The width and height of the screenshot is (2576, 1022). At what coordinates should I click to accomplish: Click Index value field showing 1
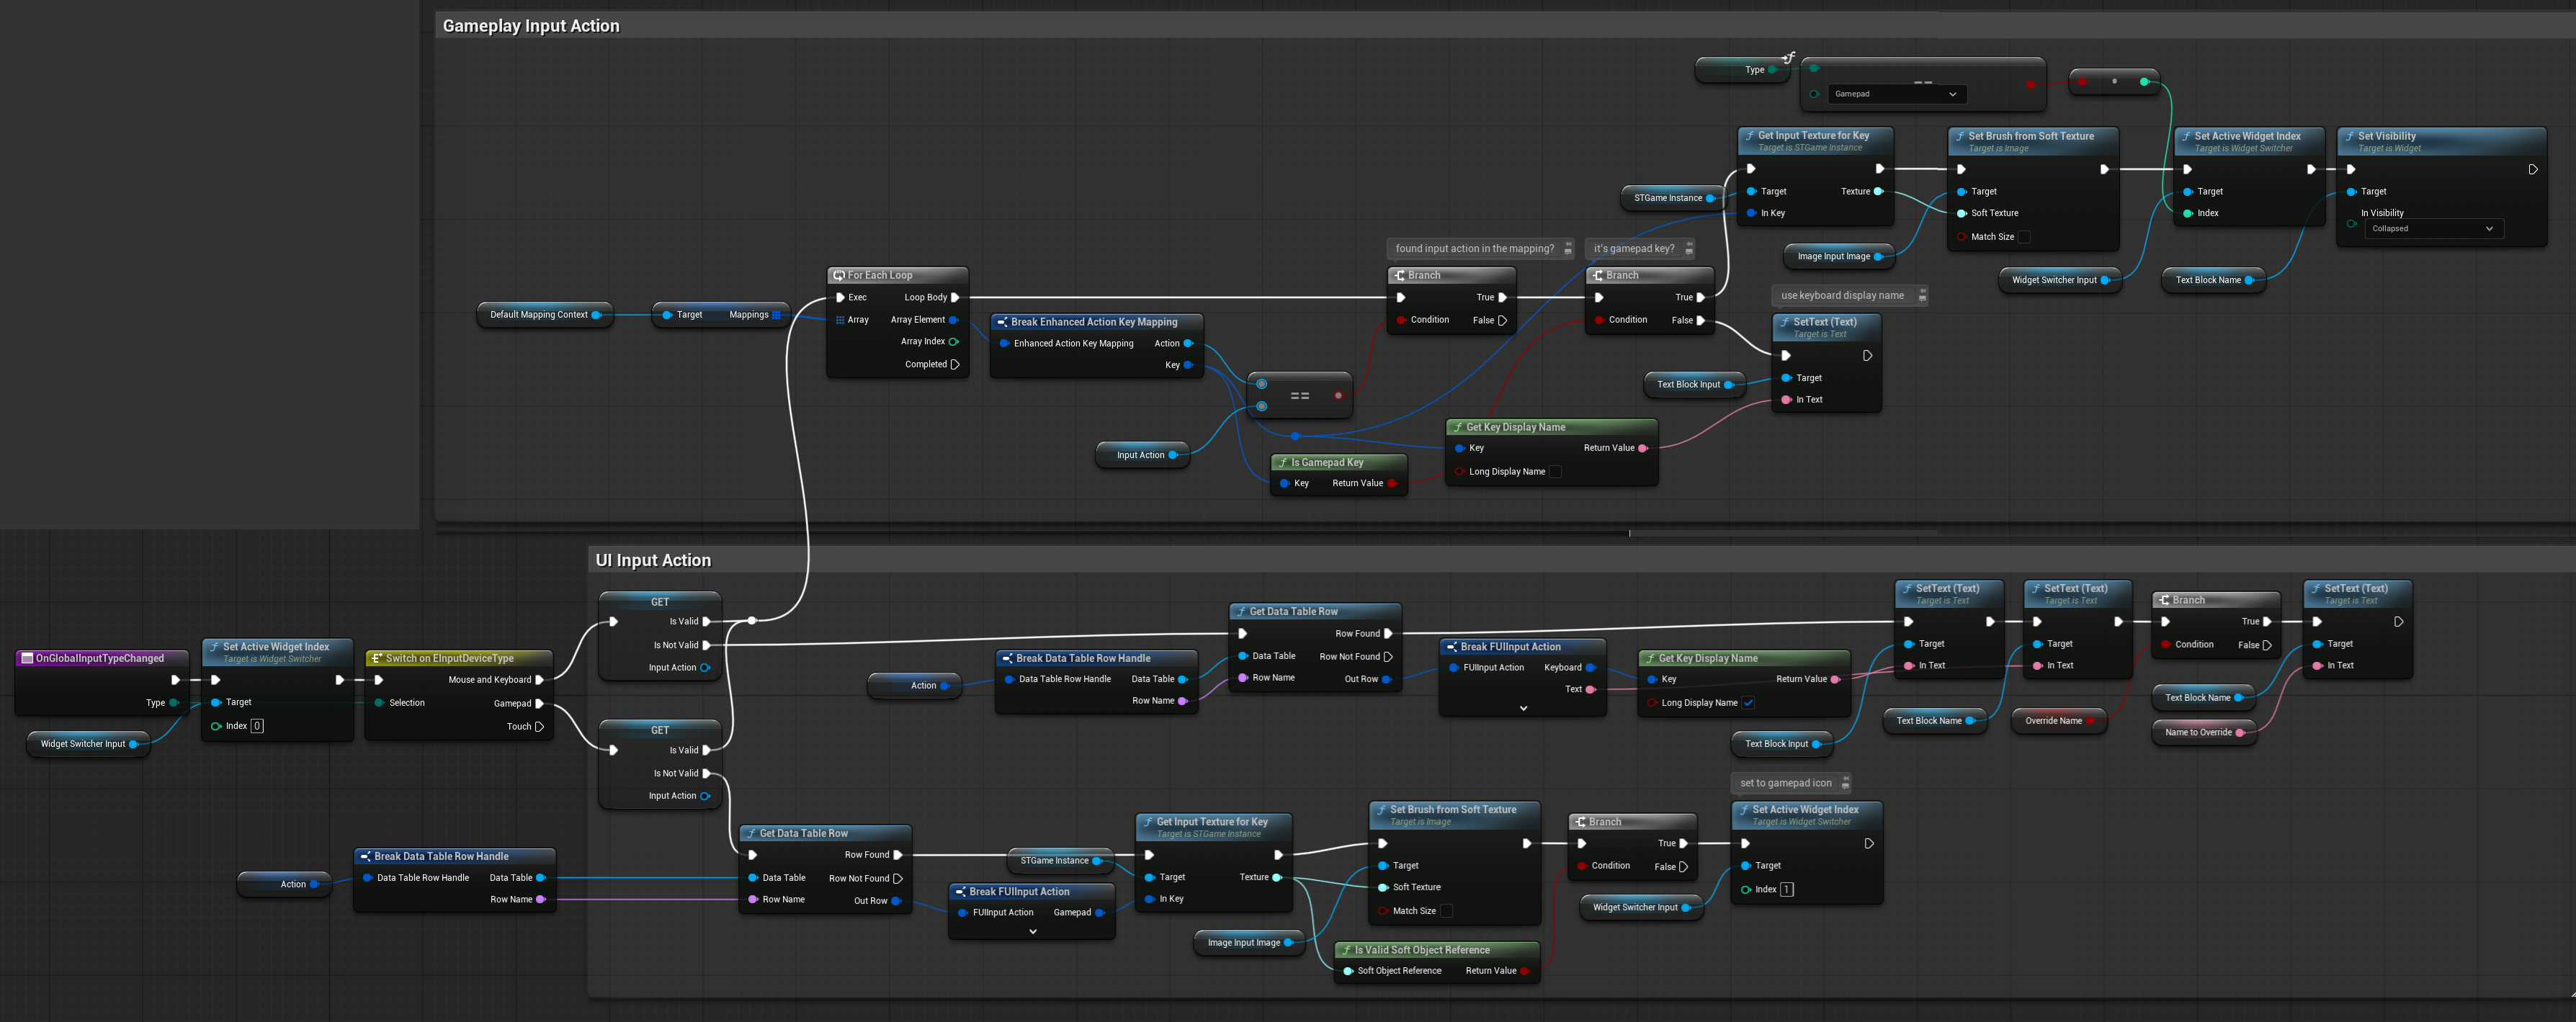click(x=1786, y=889)
